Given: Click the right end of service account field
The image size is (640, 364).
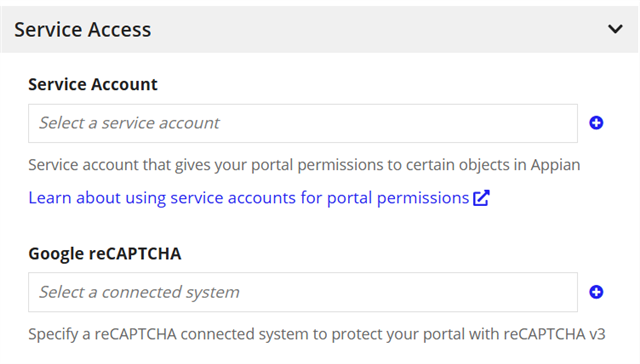Looking at the screenshot, I should coord(563,123).
